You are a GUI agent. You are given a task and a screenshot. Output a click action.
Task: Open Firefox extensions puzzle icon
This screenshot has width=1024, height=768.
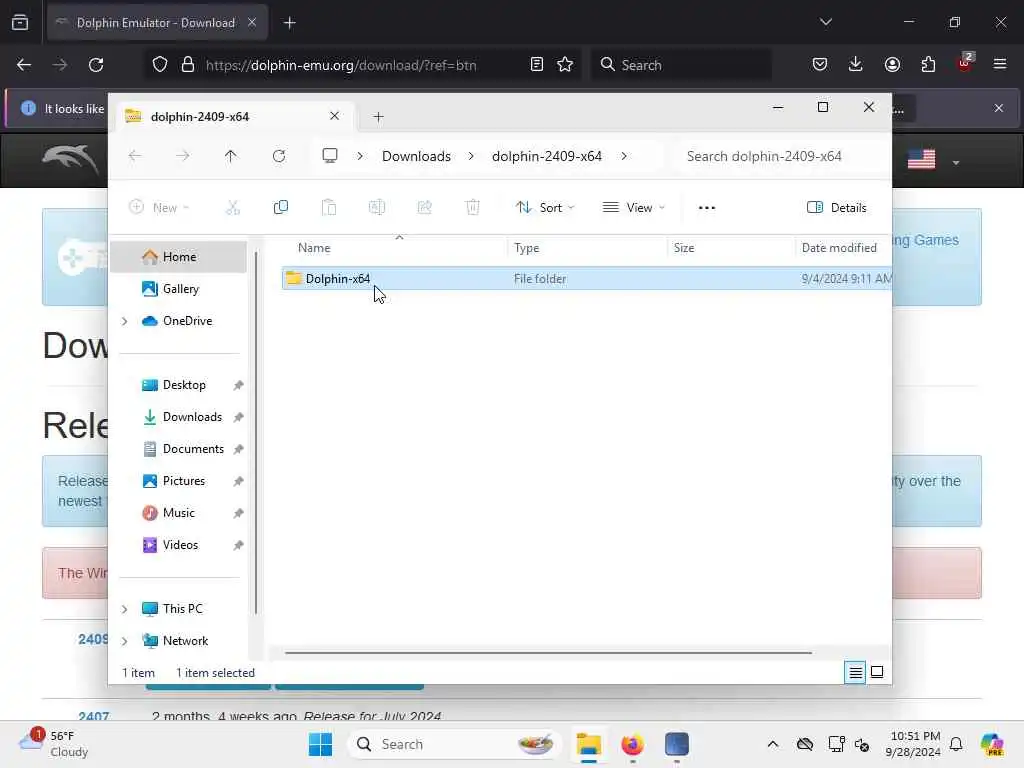point(928,64)
